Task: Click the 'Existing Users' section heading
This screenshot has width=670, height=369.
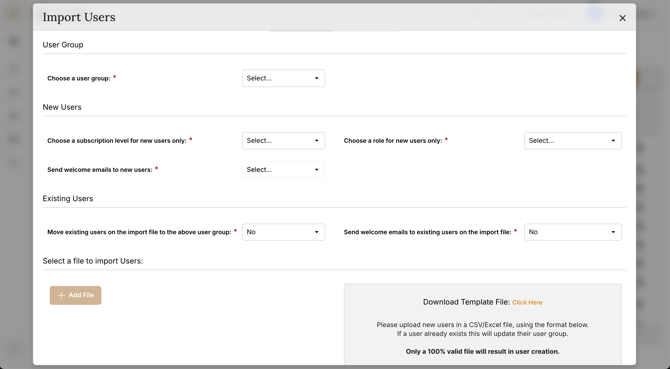Action: 68,199
